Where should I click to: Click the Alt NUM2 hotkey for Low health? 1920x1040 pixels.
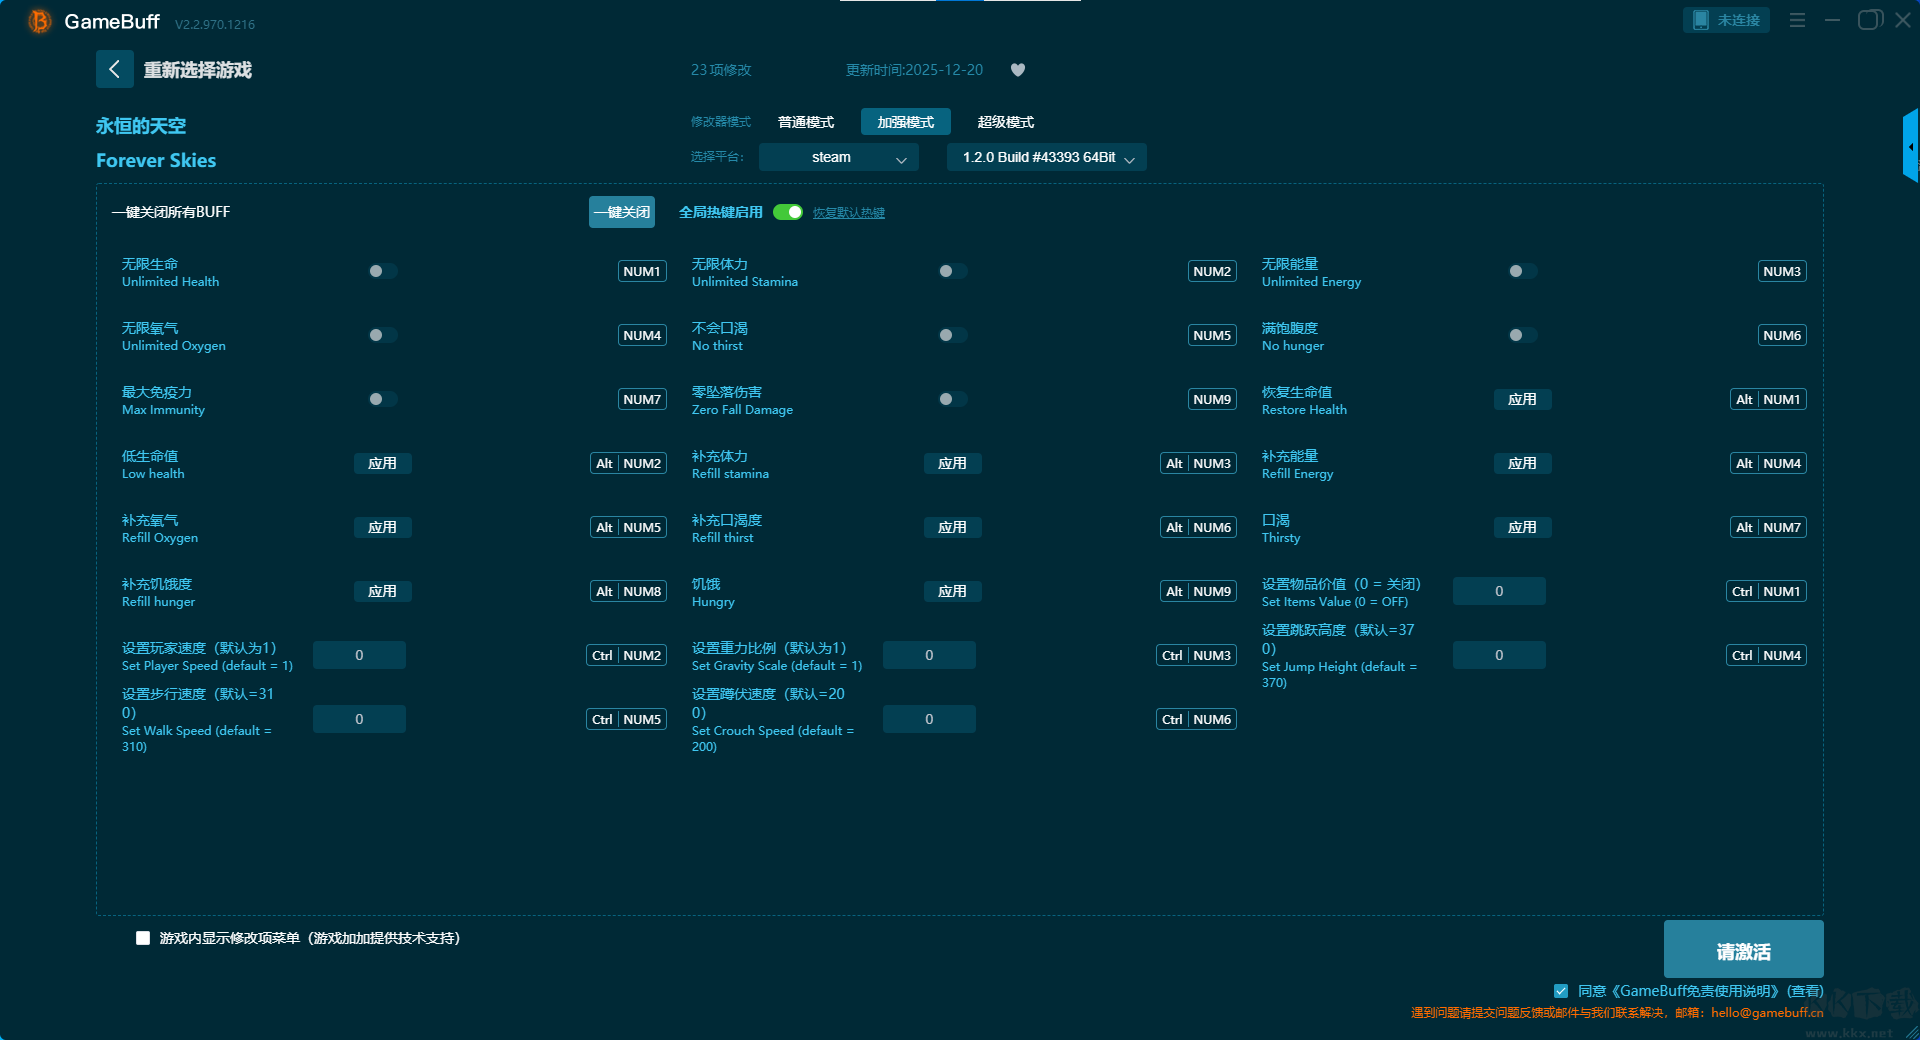[628, 463]
